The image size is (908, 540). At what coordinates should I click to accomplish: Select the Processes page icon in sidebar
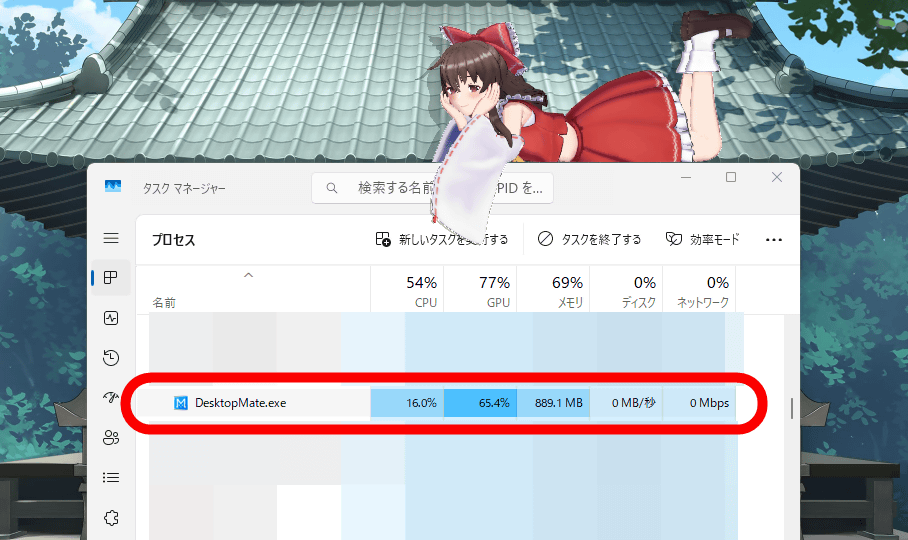[111, 278]
